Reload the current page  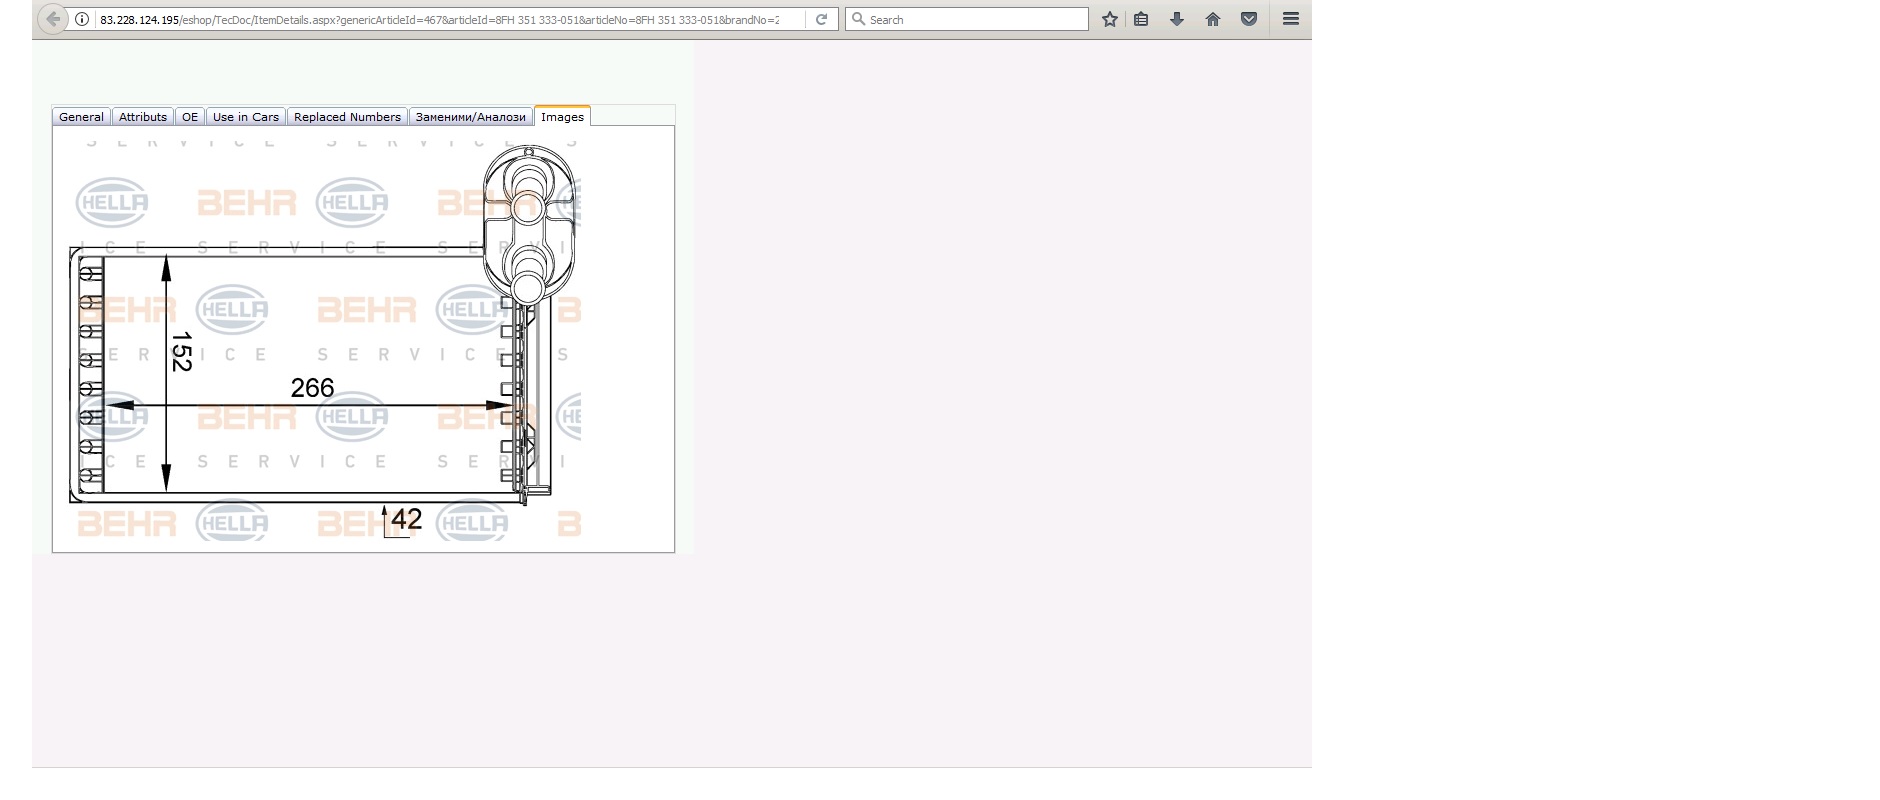coord(821,19)
